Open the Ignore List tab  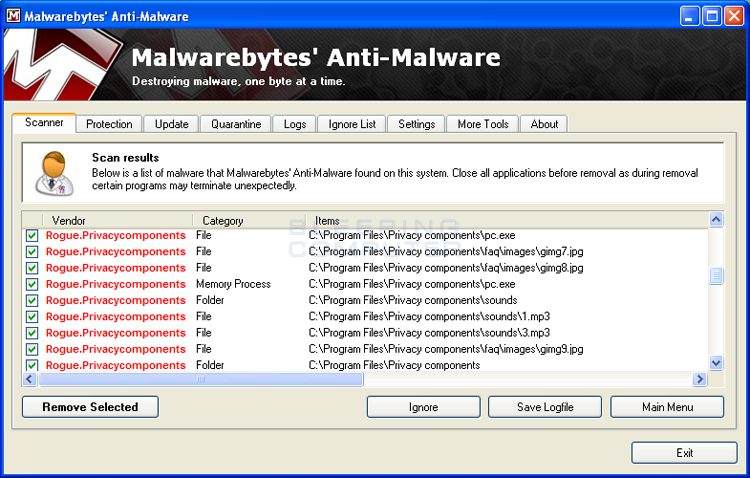(352, 124)
